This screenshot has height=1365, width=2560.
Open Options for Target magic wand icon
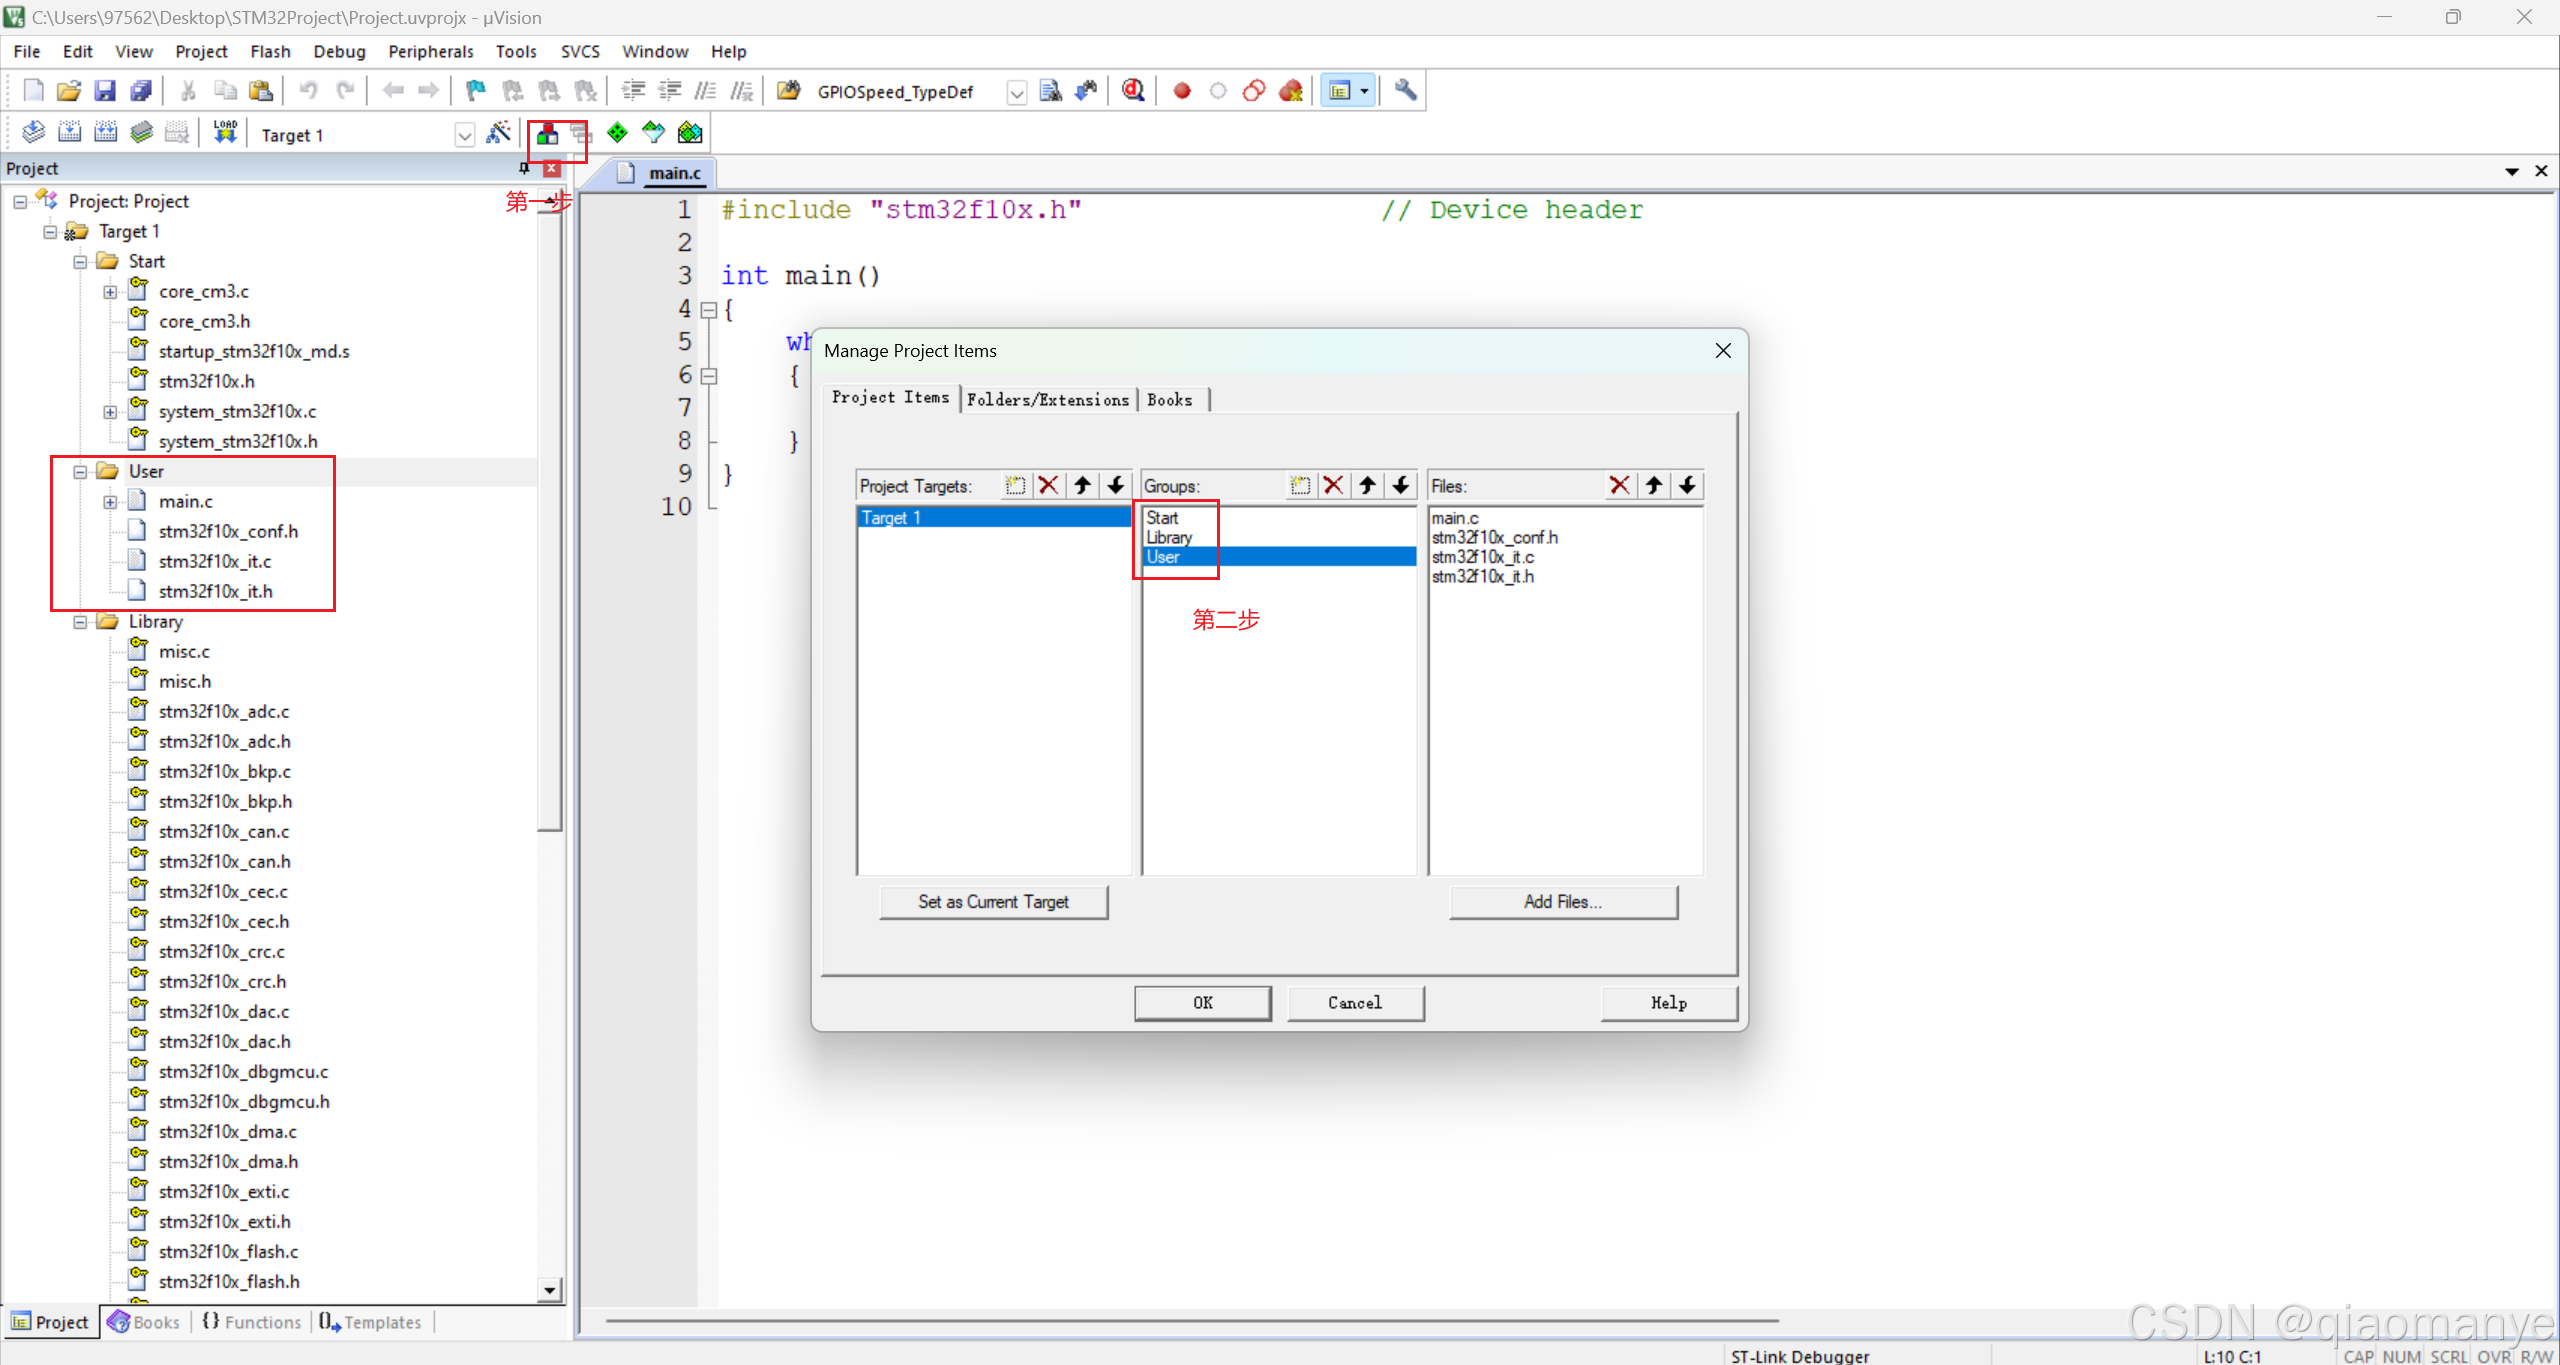point(498,133)
